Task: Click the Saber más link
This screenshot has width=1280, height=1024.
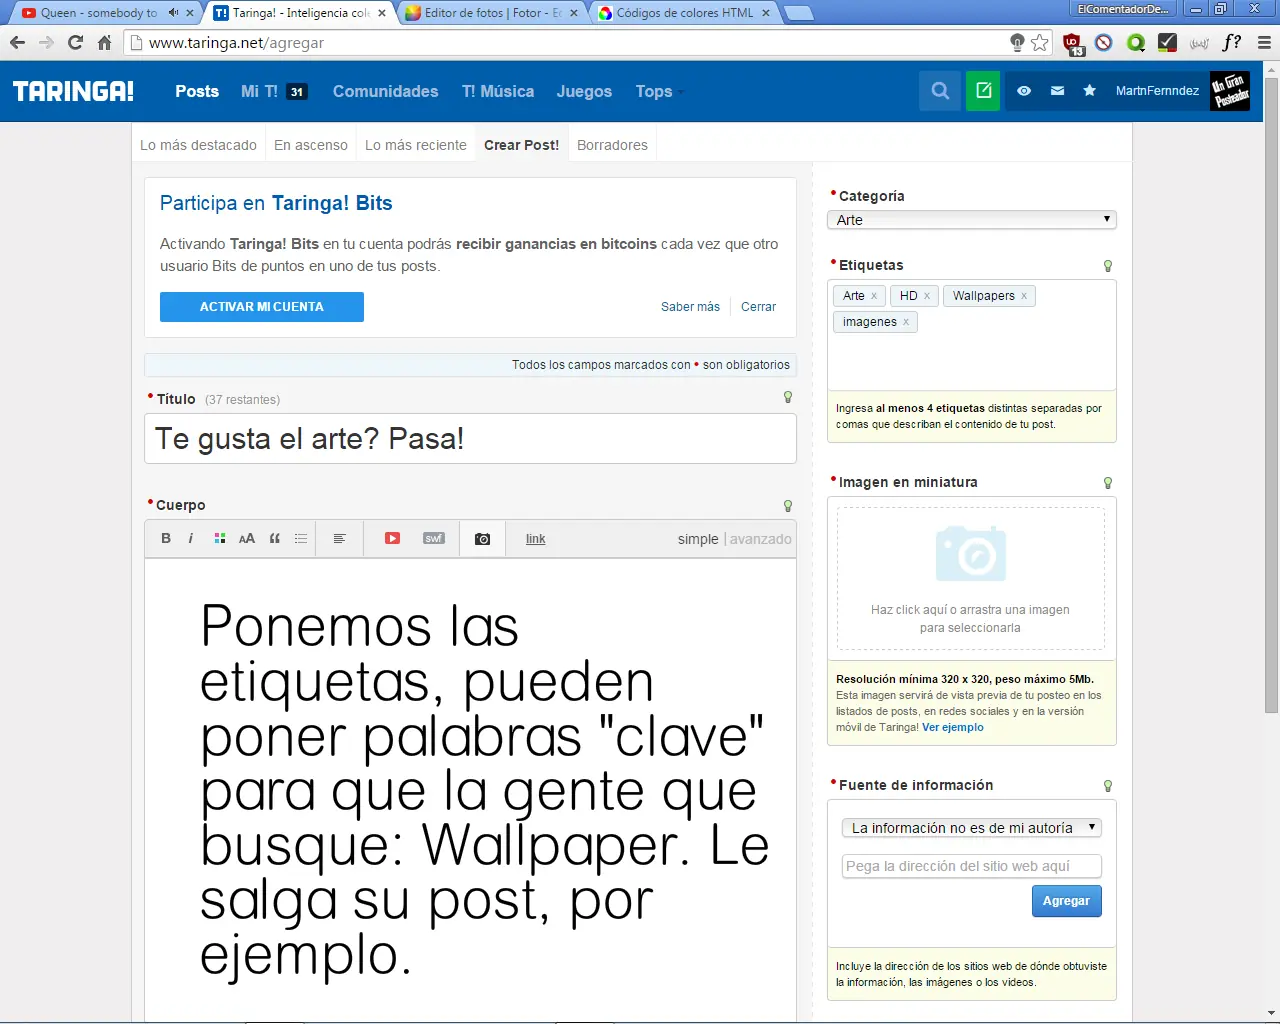Action: [x=690, y=307]
